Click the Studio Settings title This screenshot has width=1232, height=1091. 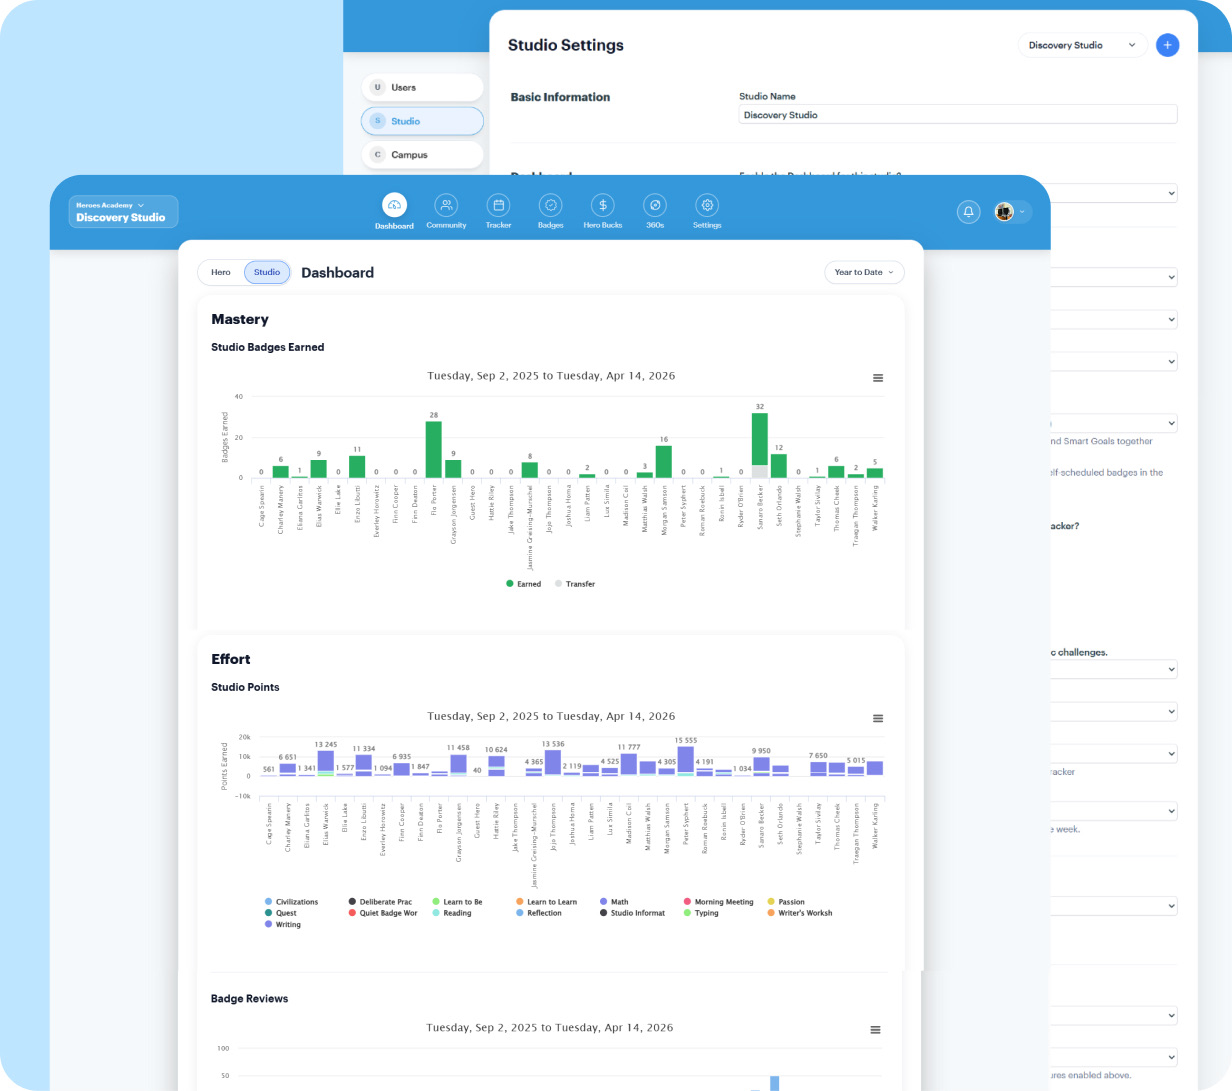point(566,45)
